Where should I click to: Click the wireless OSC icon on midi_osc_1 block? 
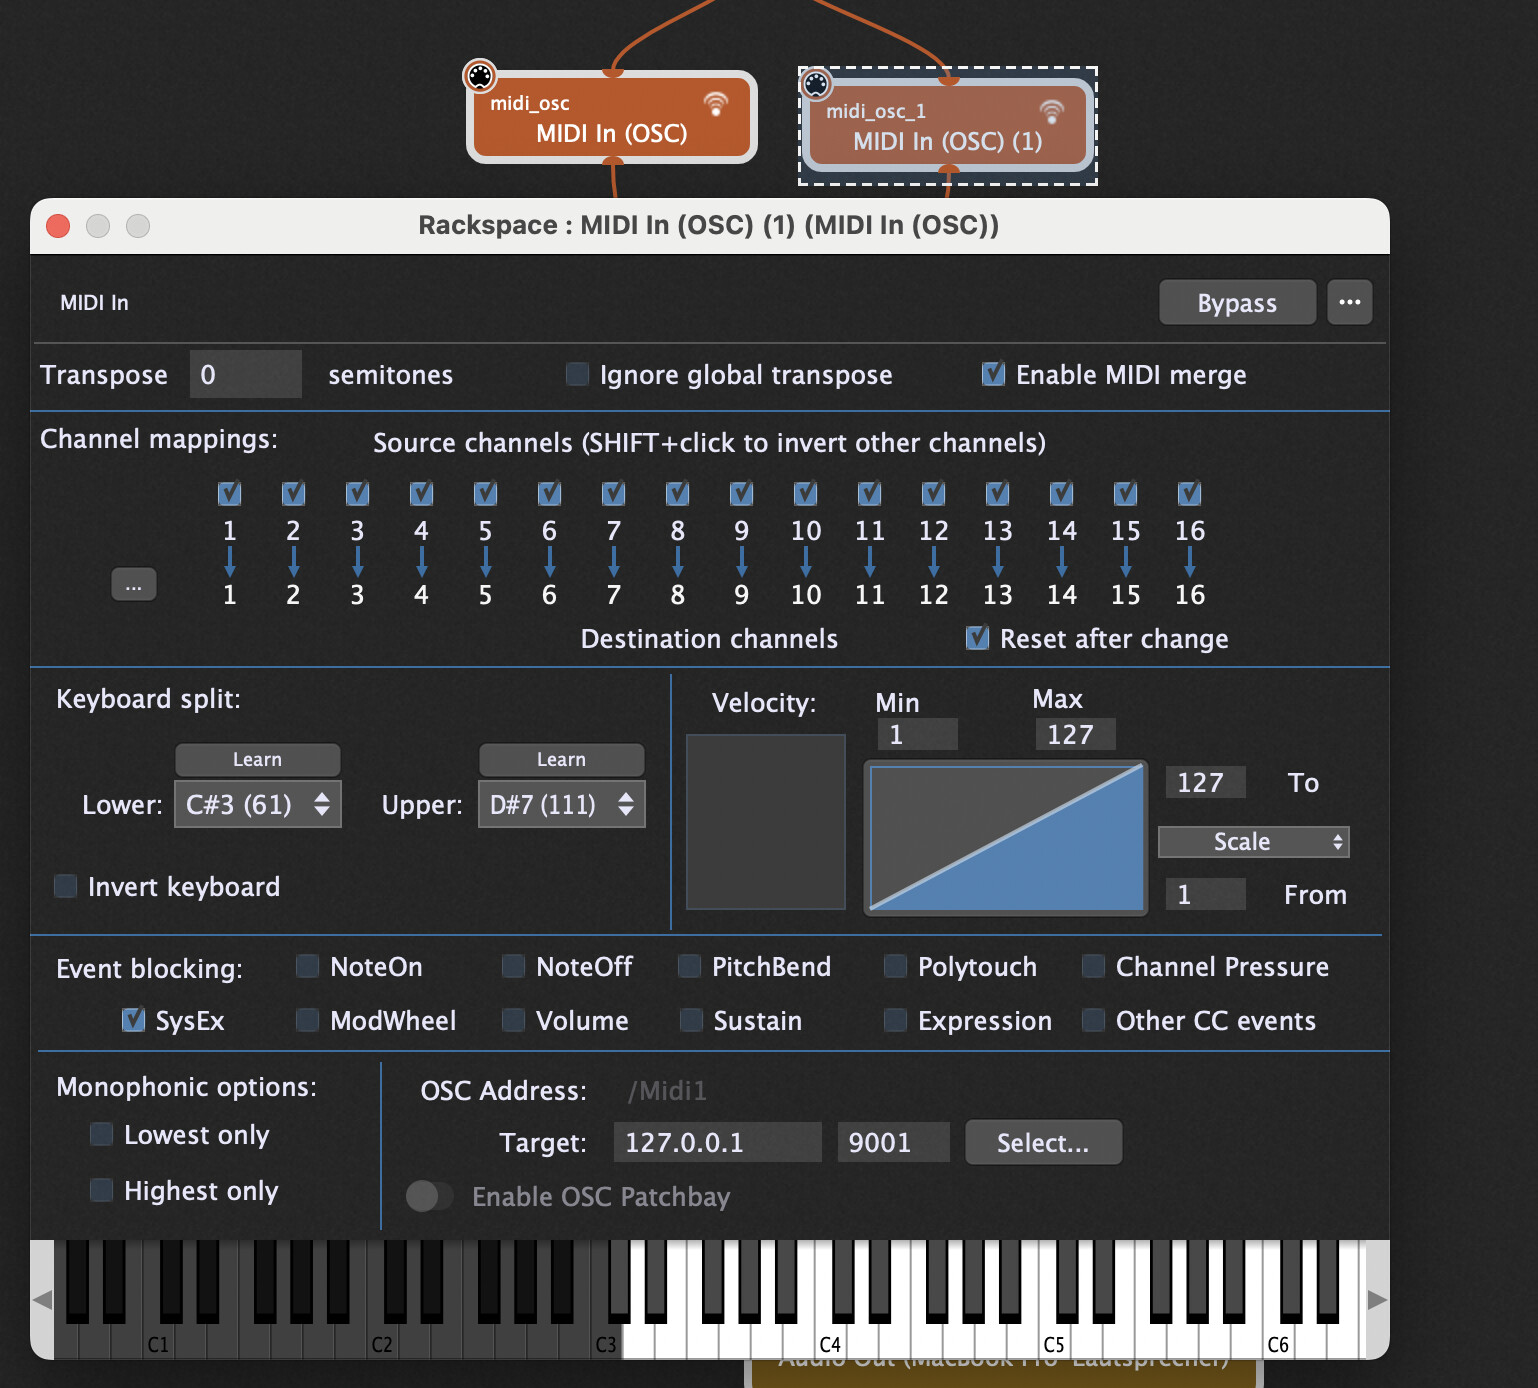click(1051, 111)
